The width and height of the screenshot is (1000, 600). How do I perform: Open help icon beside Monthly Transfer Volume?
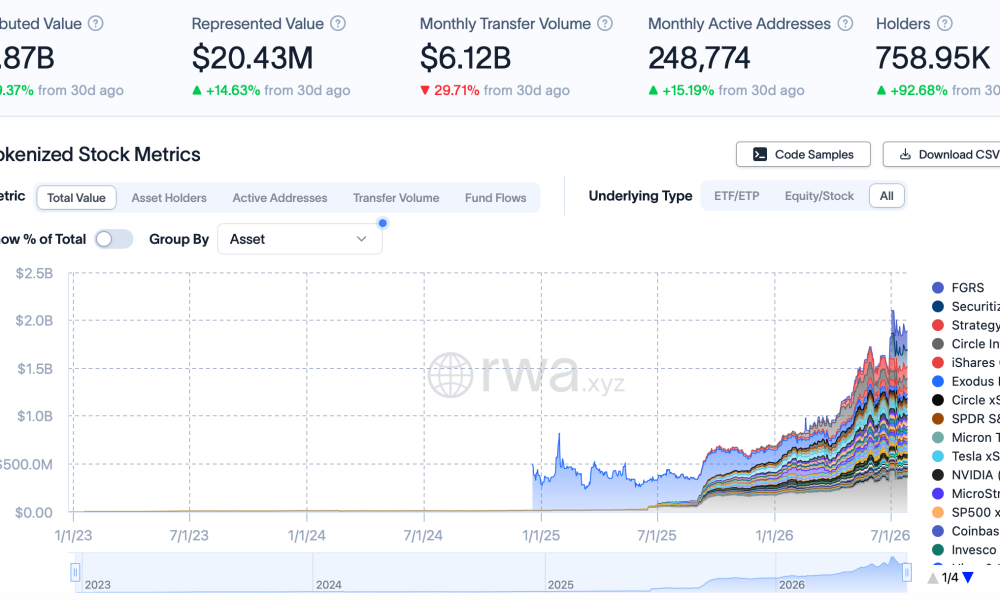(605, 24)
